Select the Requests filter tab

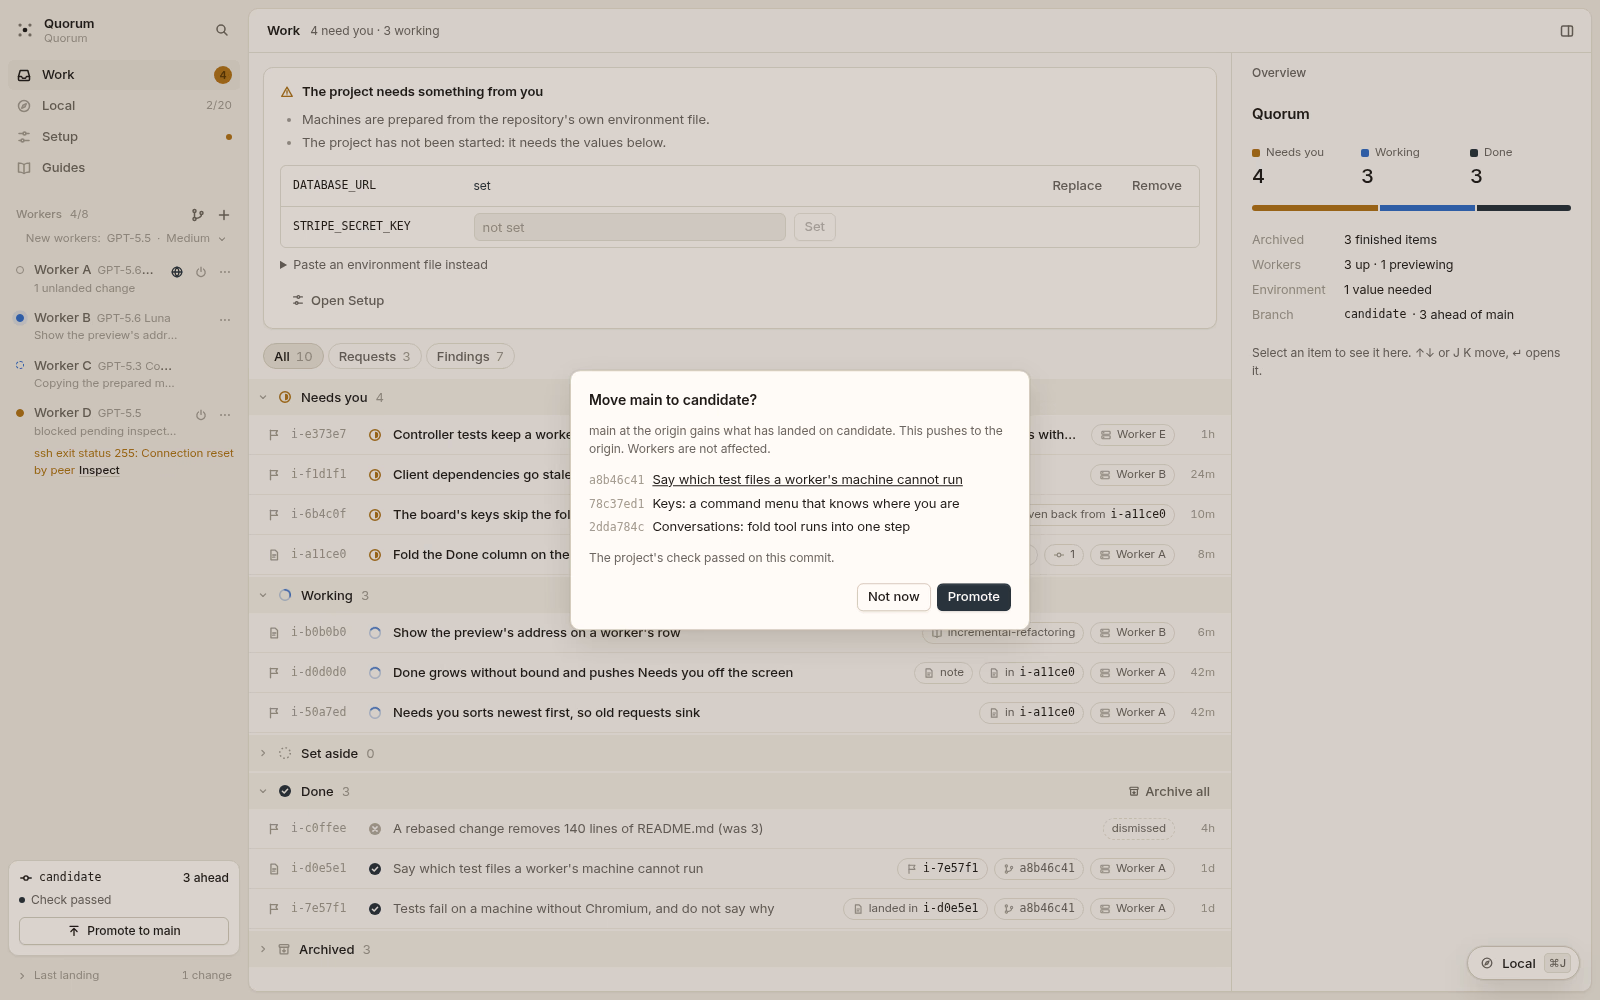374,357
